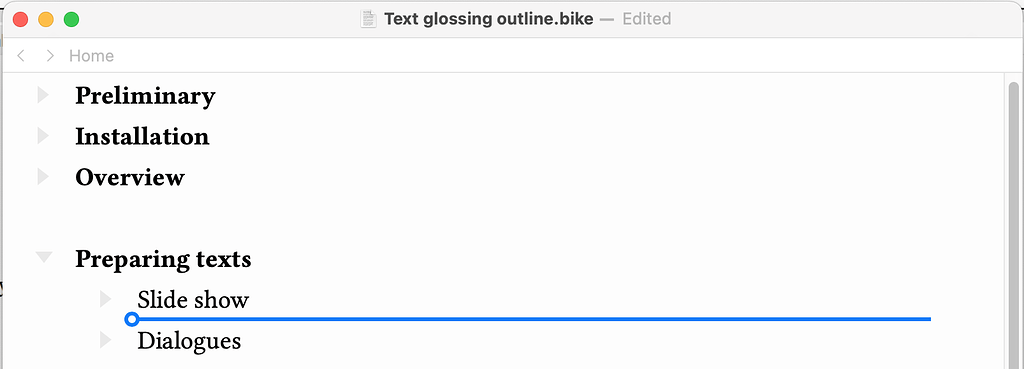Select the Slide show item text
This screenshot has width=1024, height=369.
point(193,300)
